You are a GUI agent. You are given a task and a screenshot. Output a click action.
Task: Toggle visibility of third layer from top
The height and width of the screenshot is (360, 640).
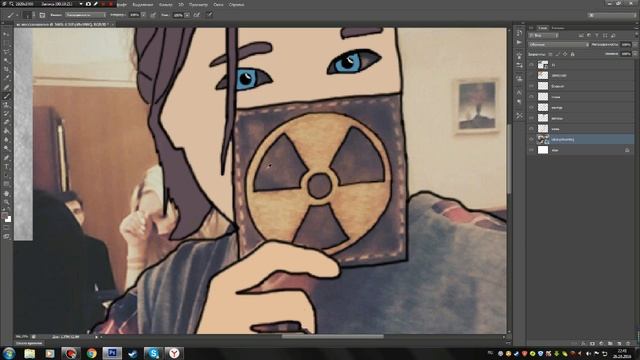531,86
